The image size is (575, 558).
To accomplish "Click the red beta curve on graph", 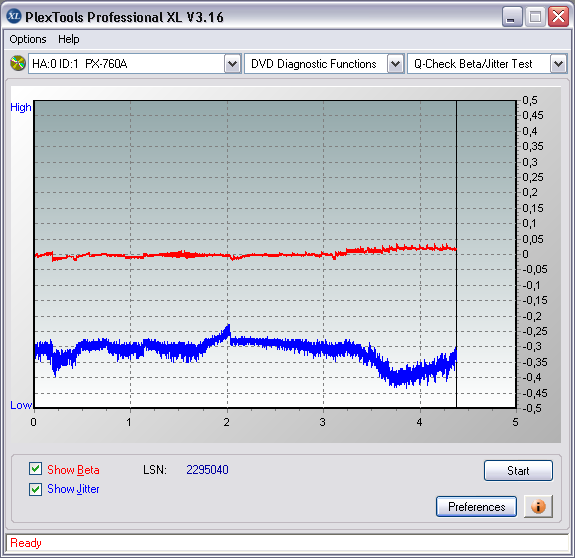I will click(x=246, y=255).
